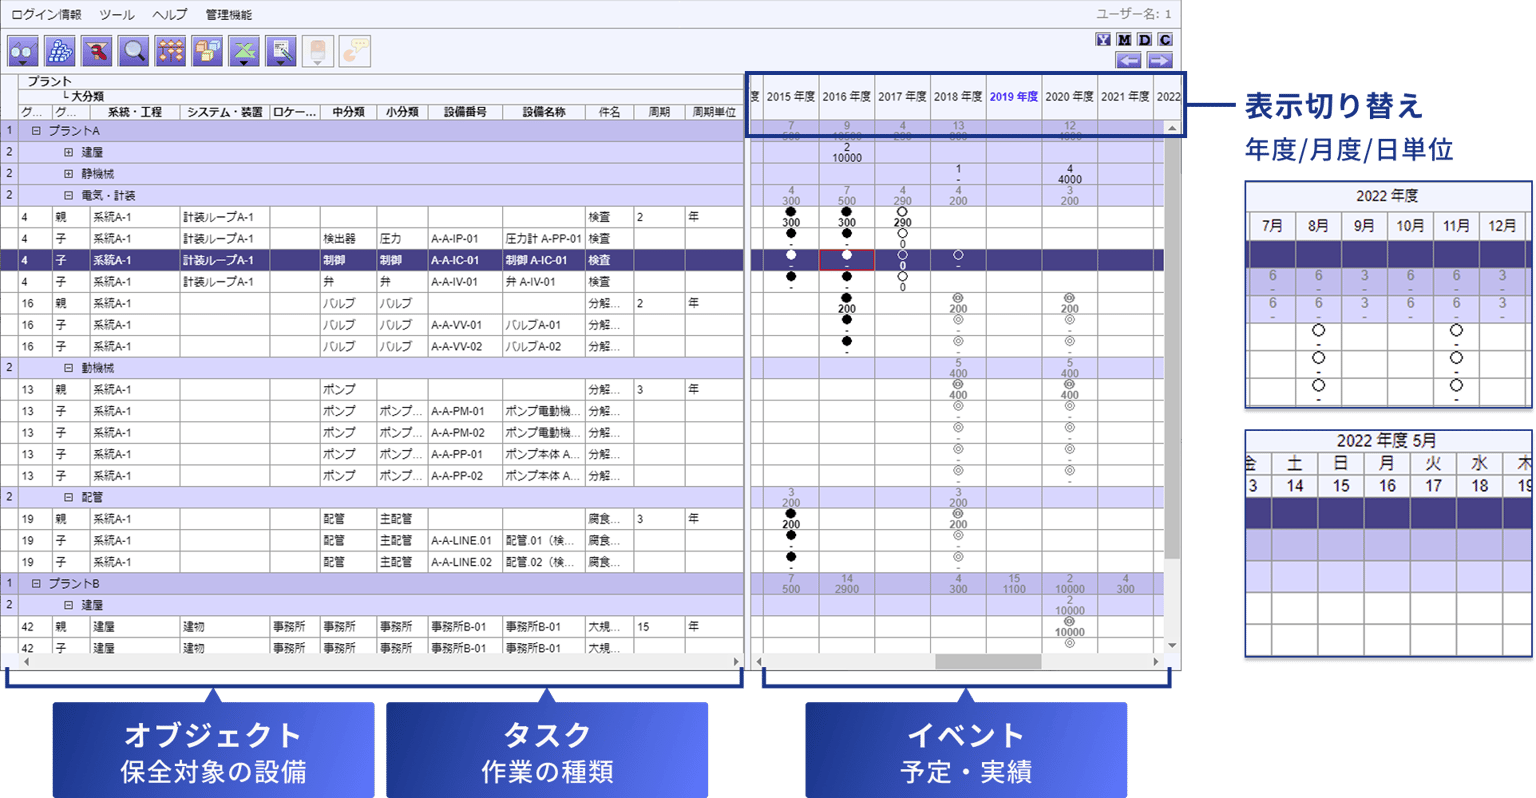The image size is (1536, 798).
Task: Open the ヘルプ menu
Action: [170, 15]
